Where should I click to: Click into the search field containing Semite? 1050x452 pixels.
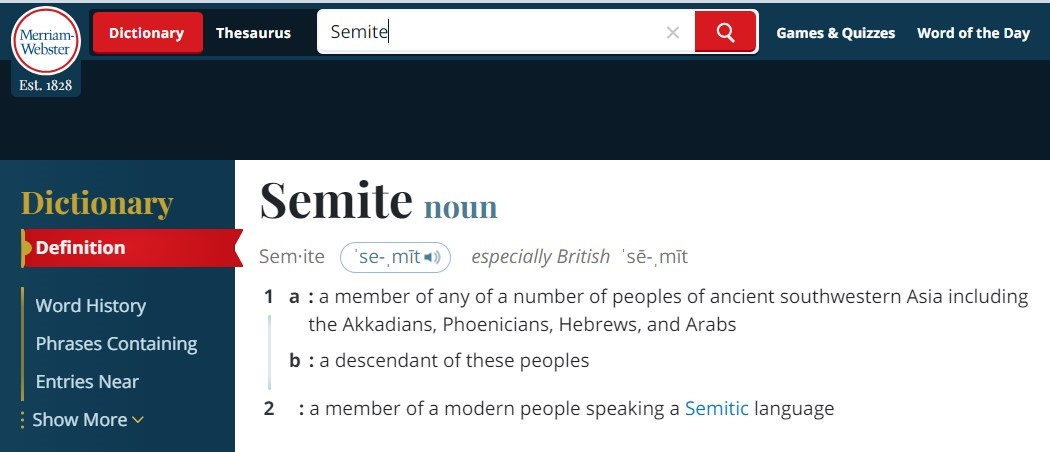pyautogui.click(x=490, y=33)
